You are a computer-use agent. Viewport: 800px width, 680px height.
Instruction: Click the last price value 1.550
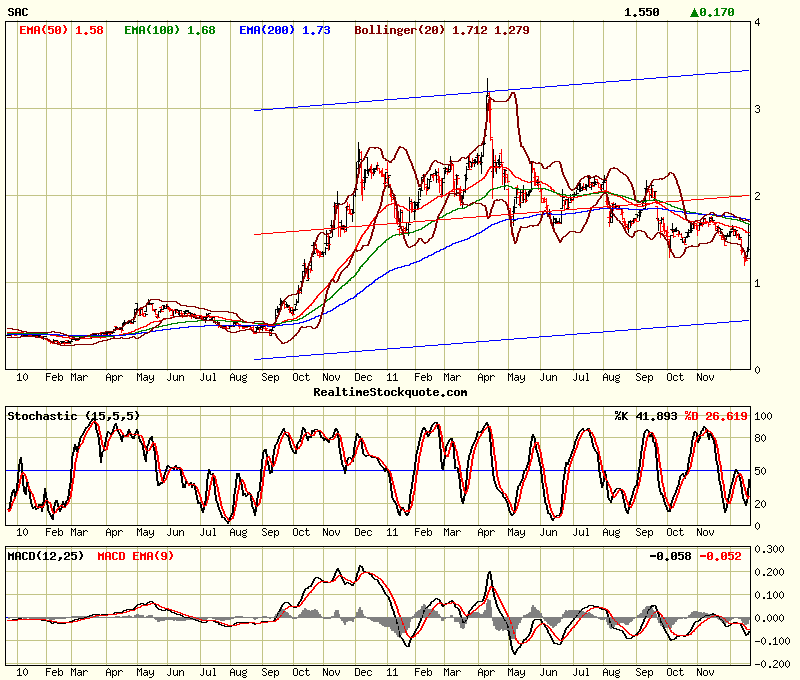(x=641, y=12)
